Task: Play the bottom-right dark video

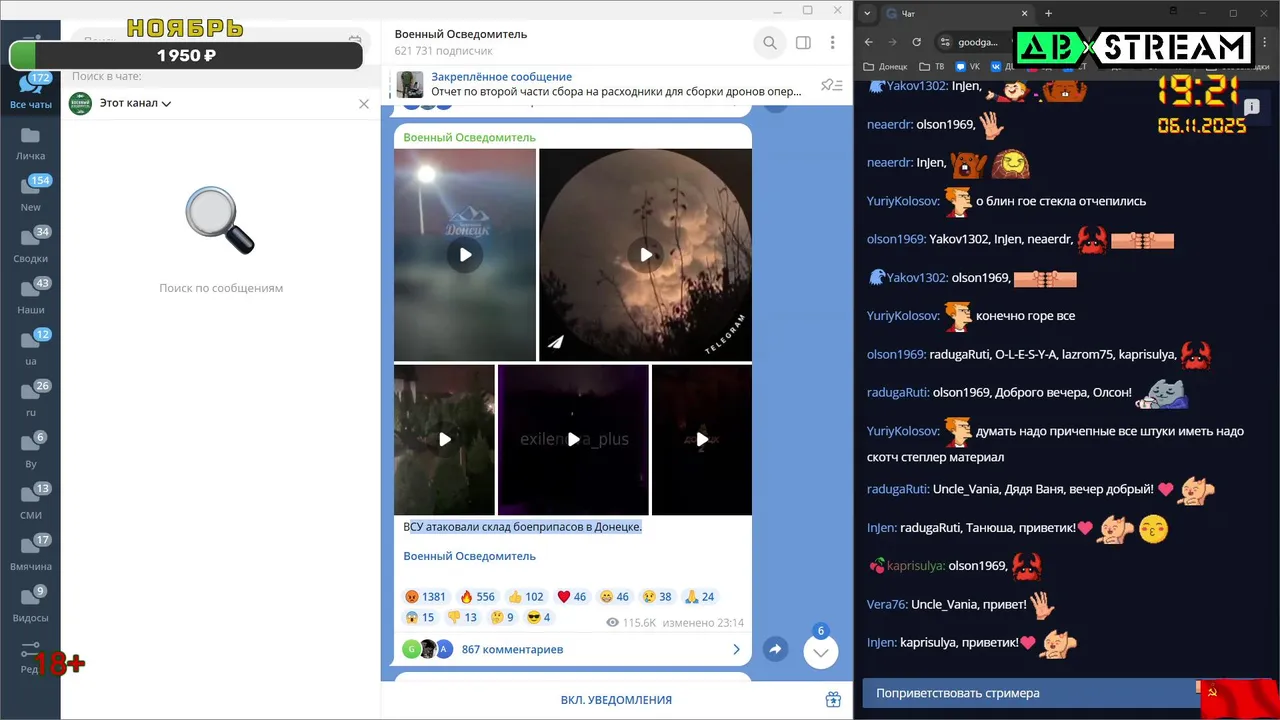Action: (x=702, y=439)
